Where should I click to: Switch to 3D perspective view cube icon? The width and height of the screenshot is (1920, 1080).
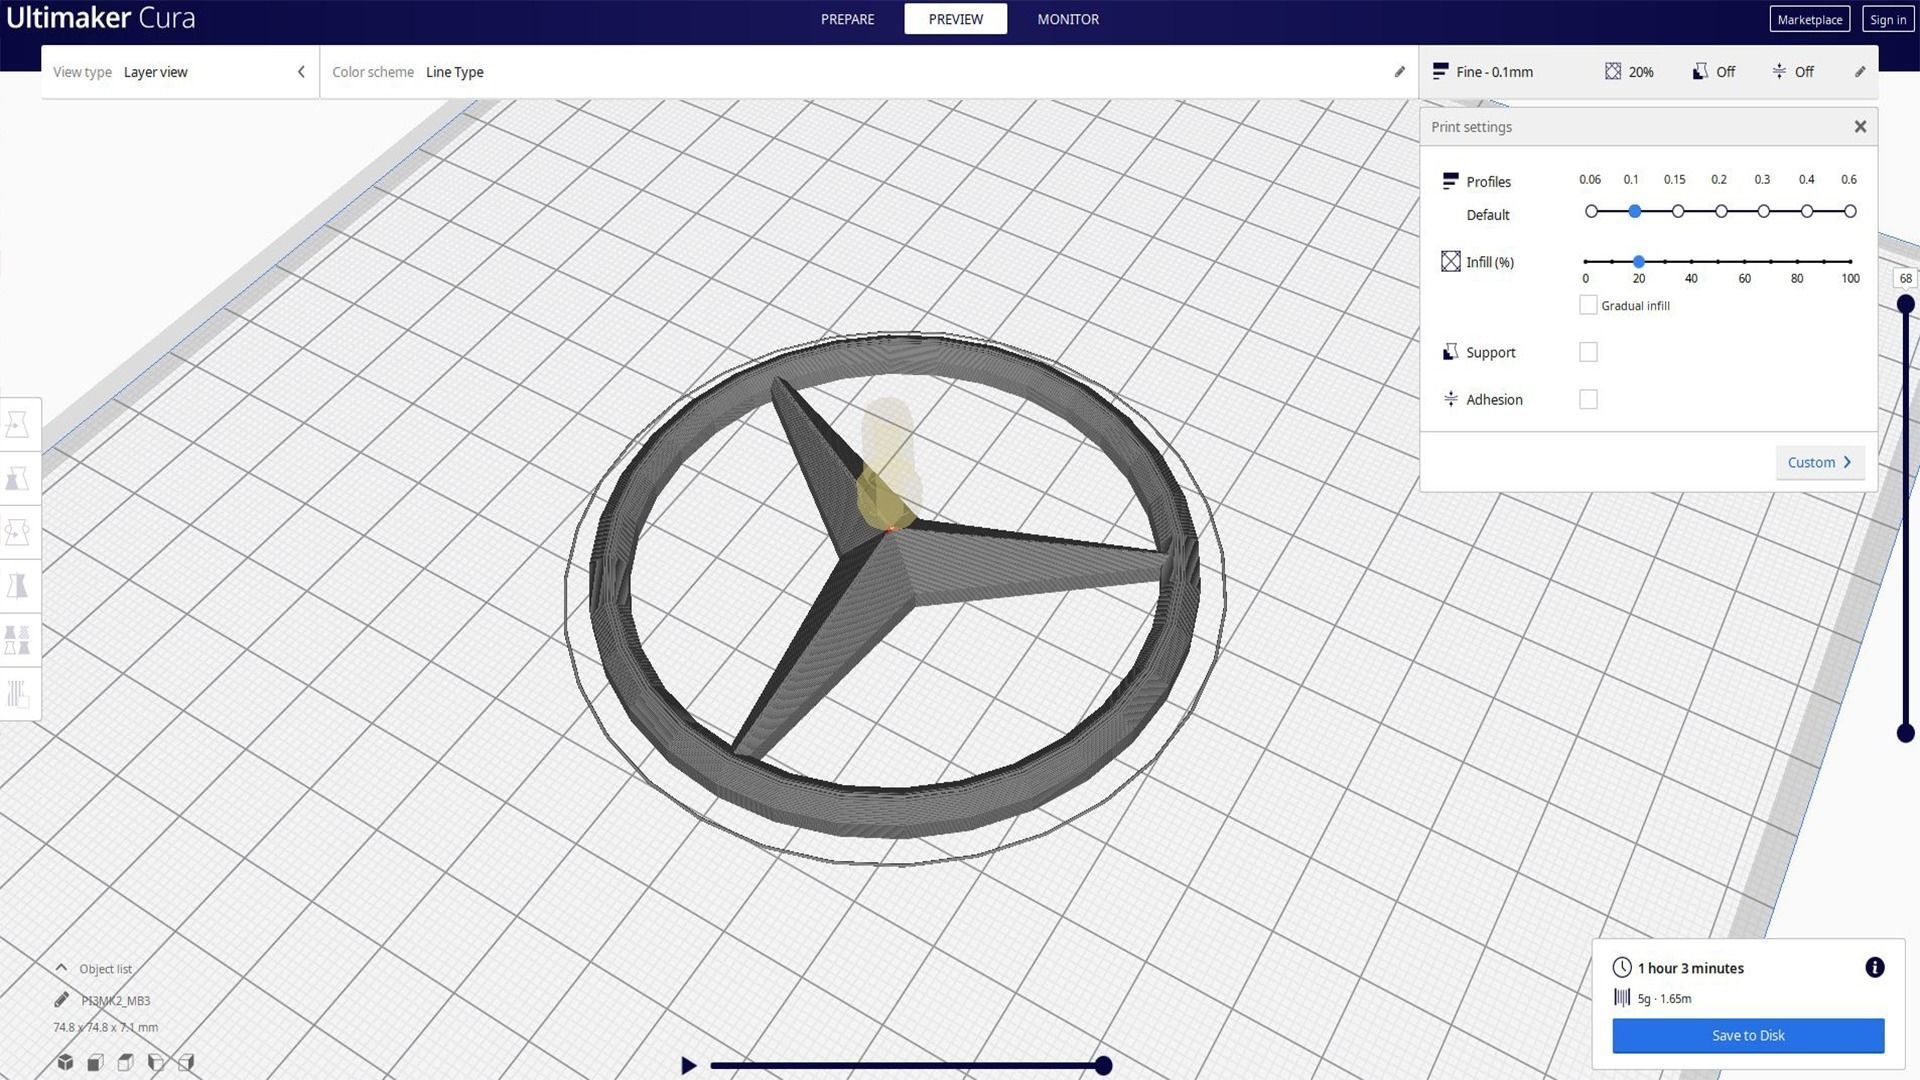point(65,1062)
